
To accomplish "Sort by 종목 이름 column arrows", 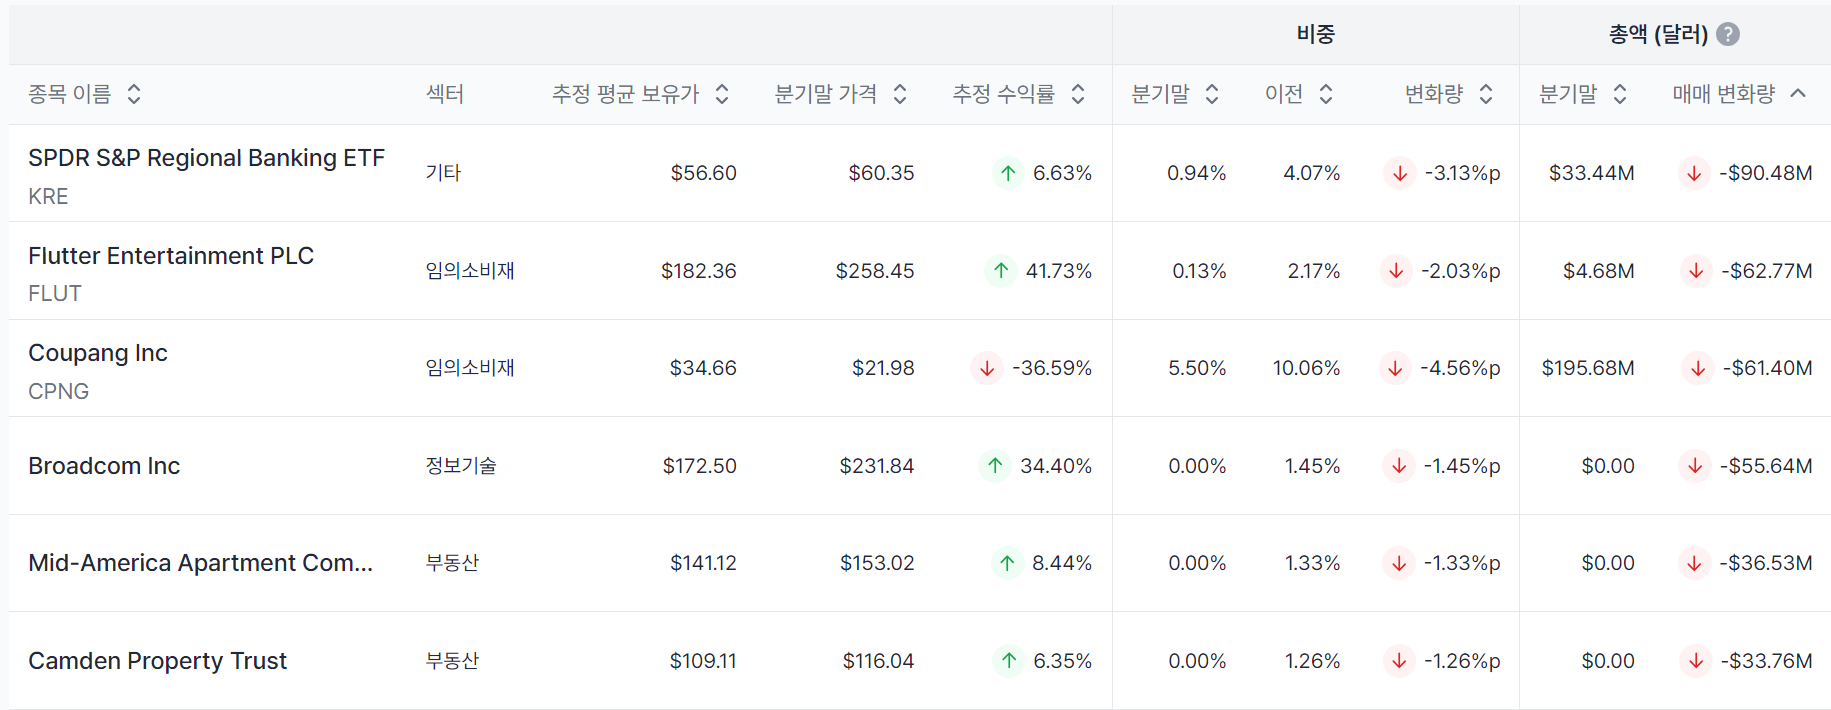I will click(x=134, y=94).
